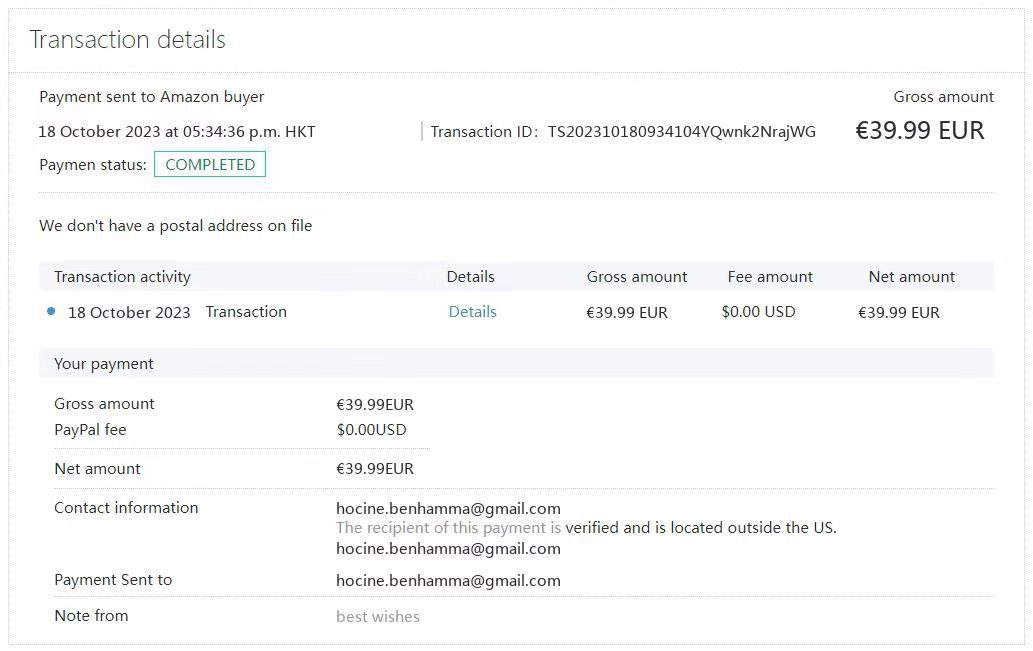
Task: Click the best wishes note text
Action: [x=378, y=617]
